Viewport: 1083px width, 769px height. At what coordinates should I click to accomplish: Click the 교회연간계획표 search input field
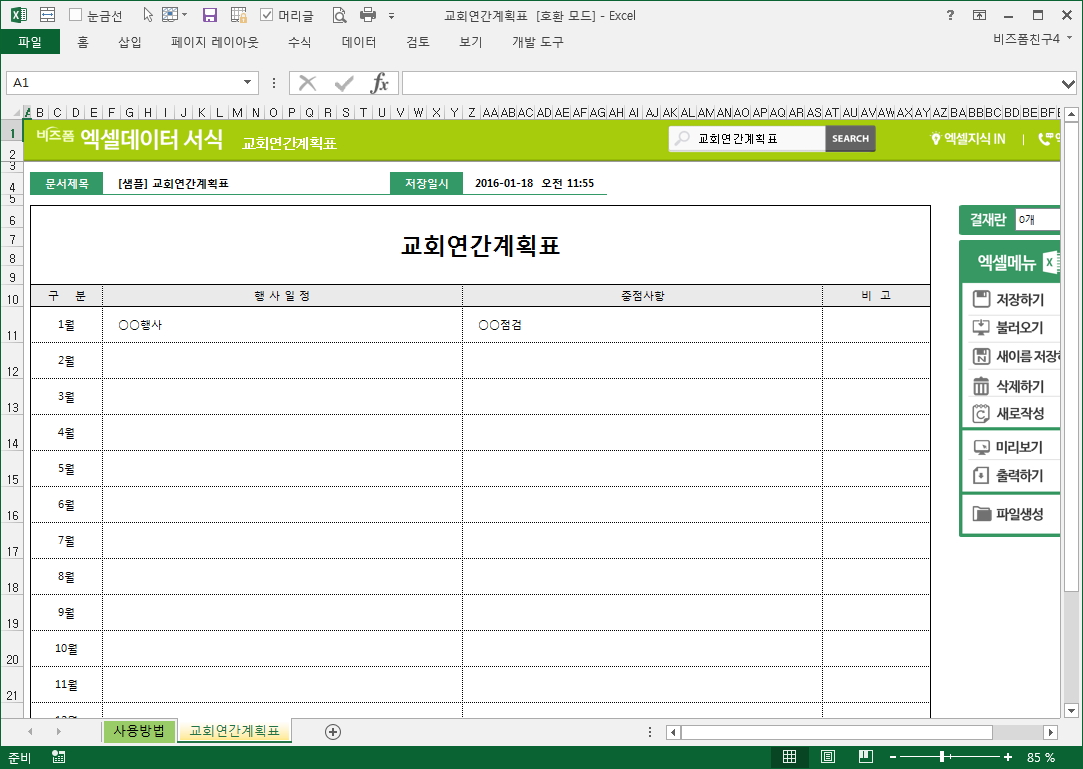tap(755, 139)
